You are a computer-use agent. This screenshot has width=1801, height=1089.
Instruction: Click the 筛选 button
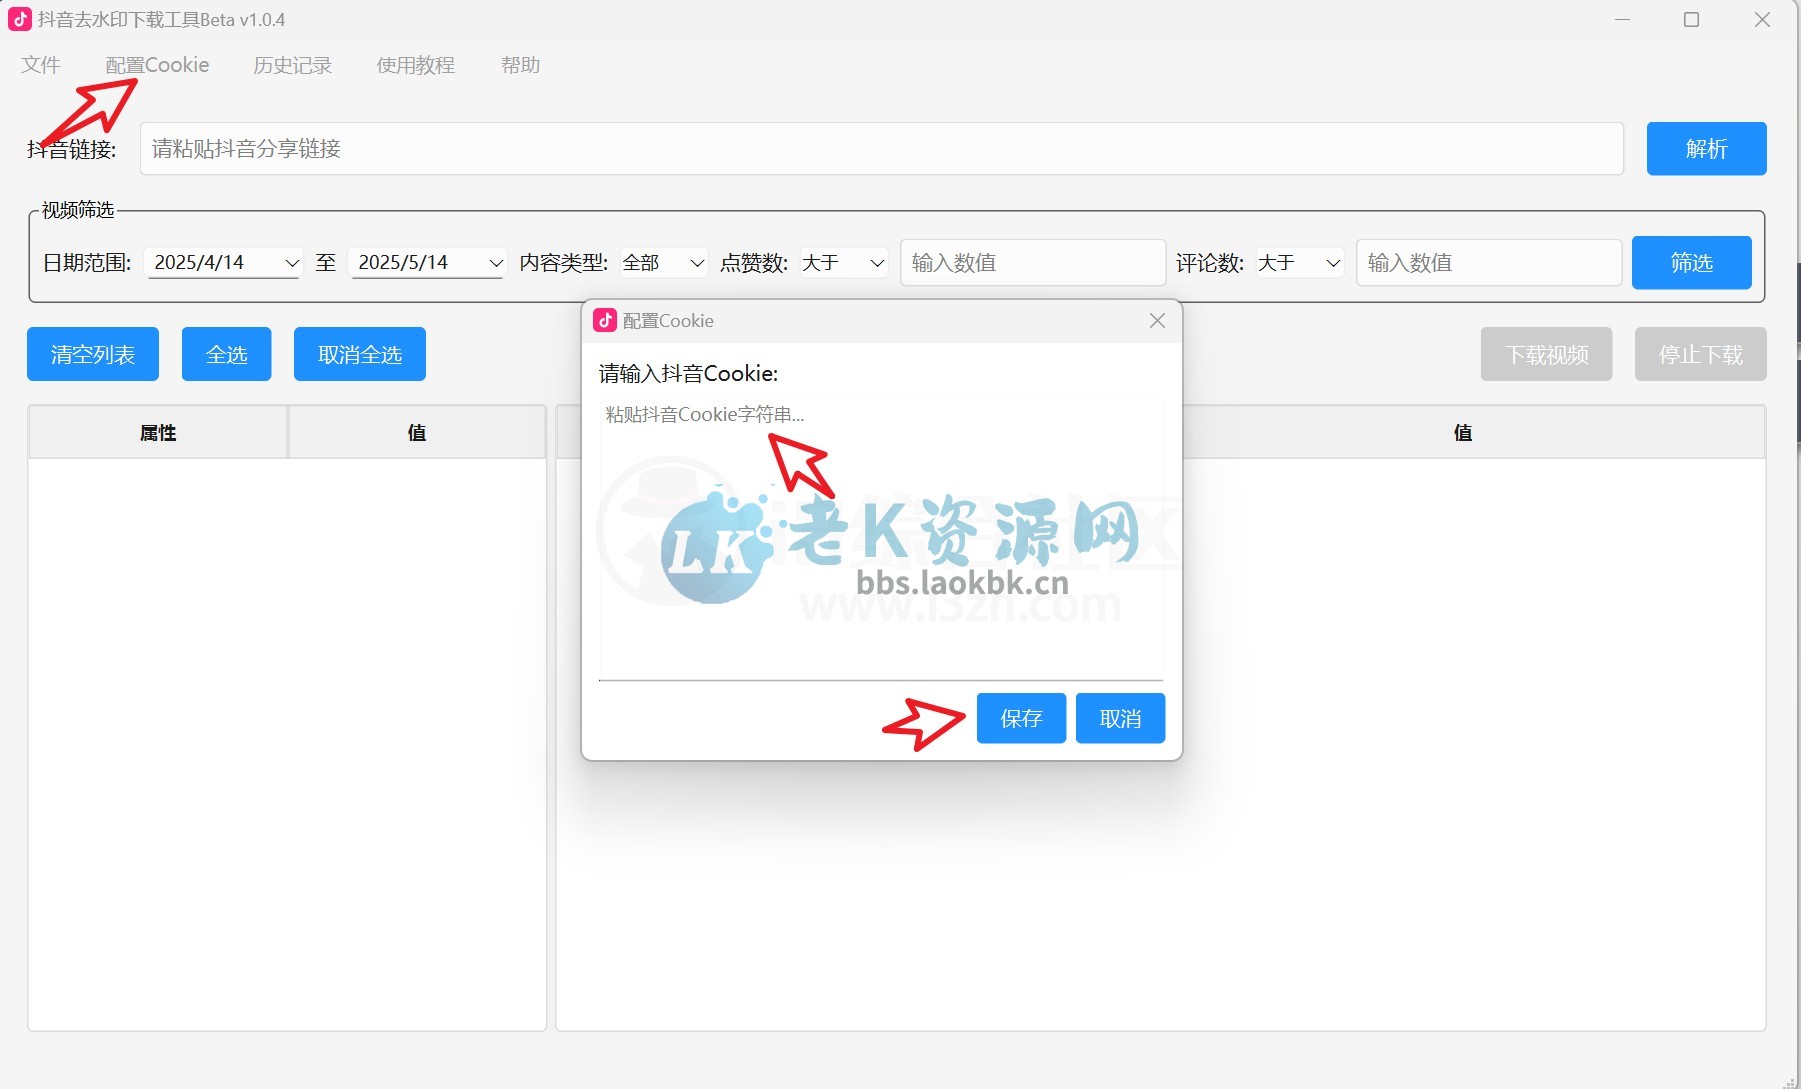pyautogui.click(x=1691, y=263)
